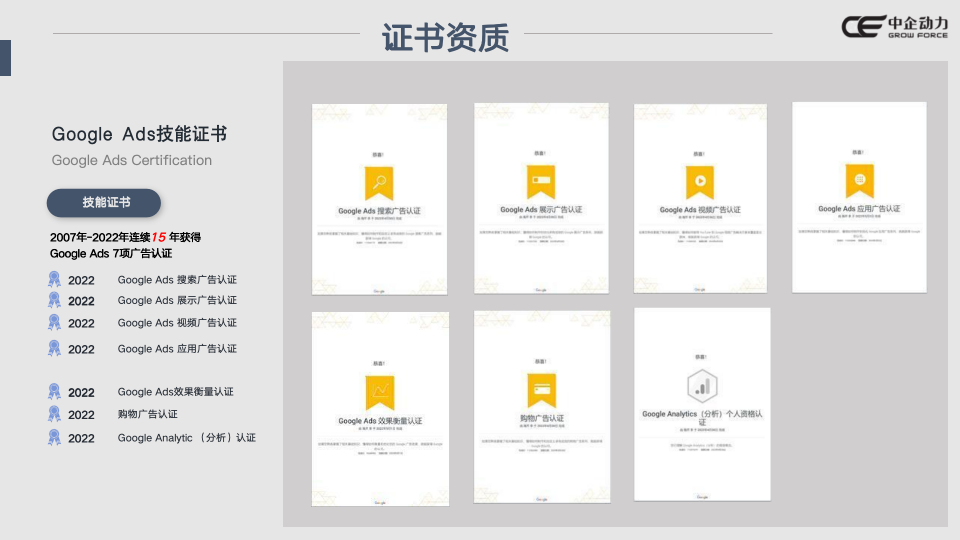Click the ribbon badge beside 搜索广告认证

(54, 280)
